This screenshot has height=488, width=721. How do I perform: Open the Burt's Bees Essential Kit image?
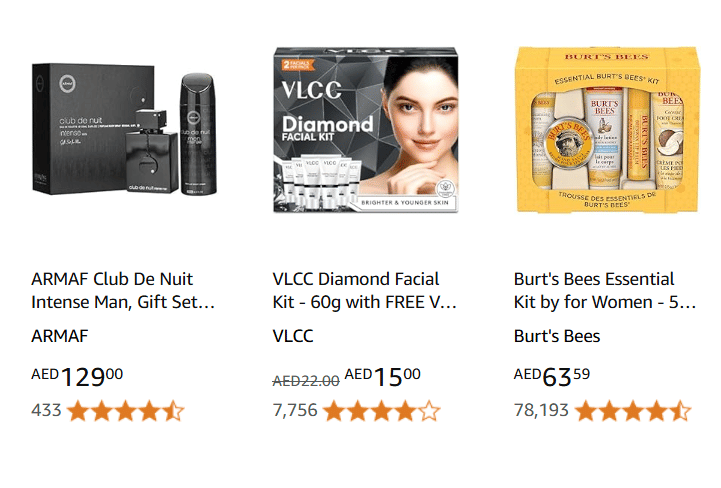(605, 128)
